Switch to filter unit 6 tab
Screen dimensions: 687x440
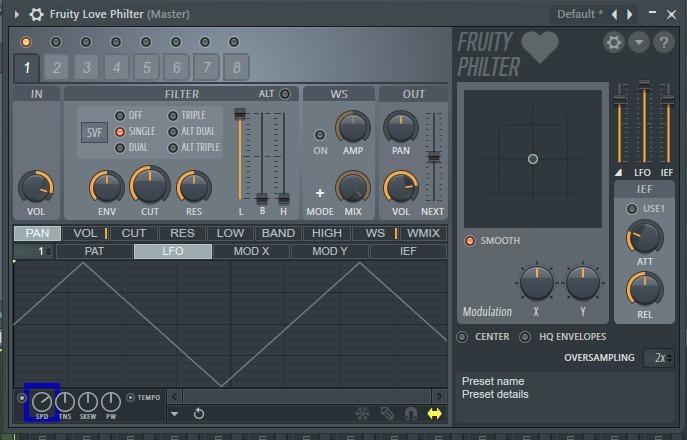point(176,67)
